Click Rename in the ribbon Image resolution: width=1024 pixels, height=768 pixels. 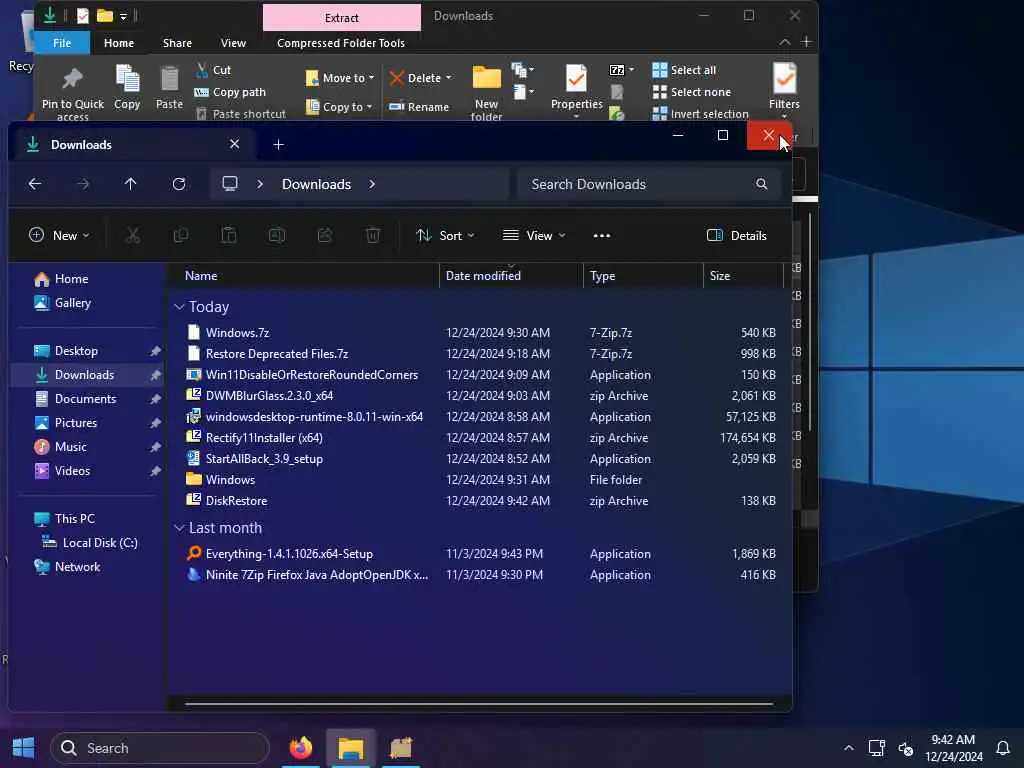click(419, 107)
